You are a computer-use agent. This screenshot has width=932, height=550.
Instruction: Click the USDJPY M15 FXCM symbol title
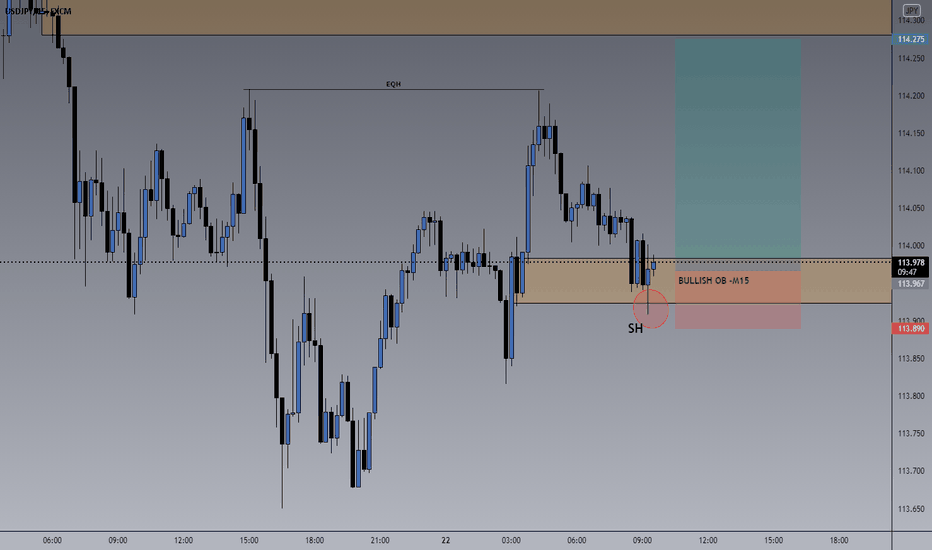[x=38, y=11]
